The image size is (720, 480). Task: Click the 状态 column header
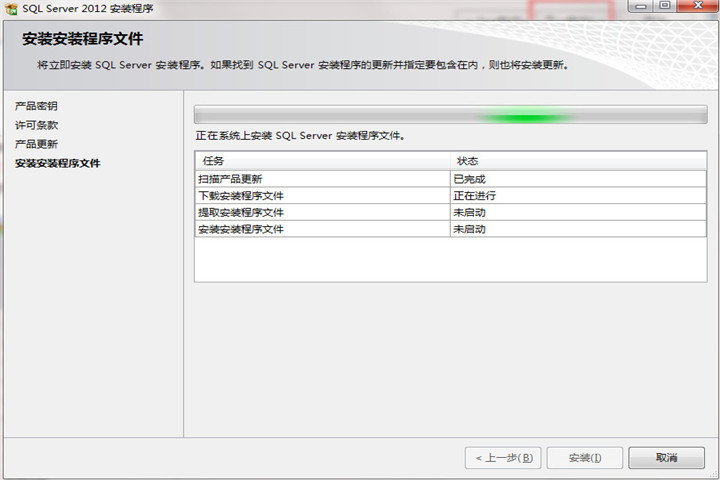(578, 161)
